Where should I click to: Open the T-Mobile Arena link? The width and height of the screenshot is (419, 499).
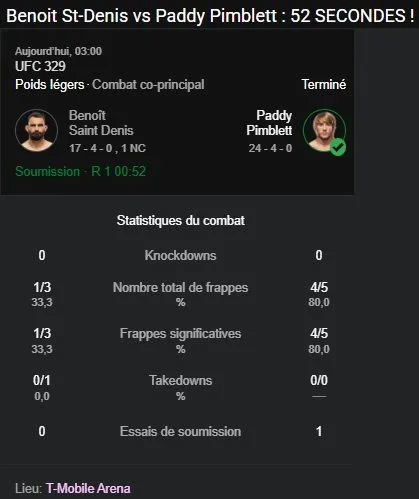pyautogui.click(x=88, y=488)
